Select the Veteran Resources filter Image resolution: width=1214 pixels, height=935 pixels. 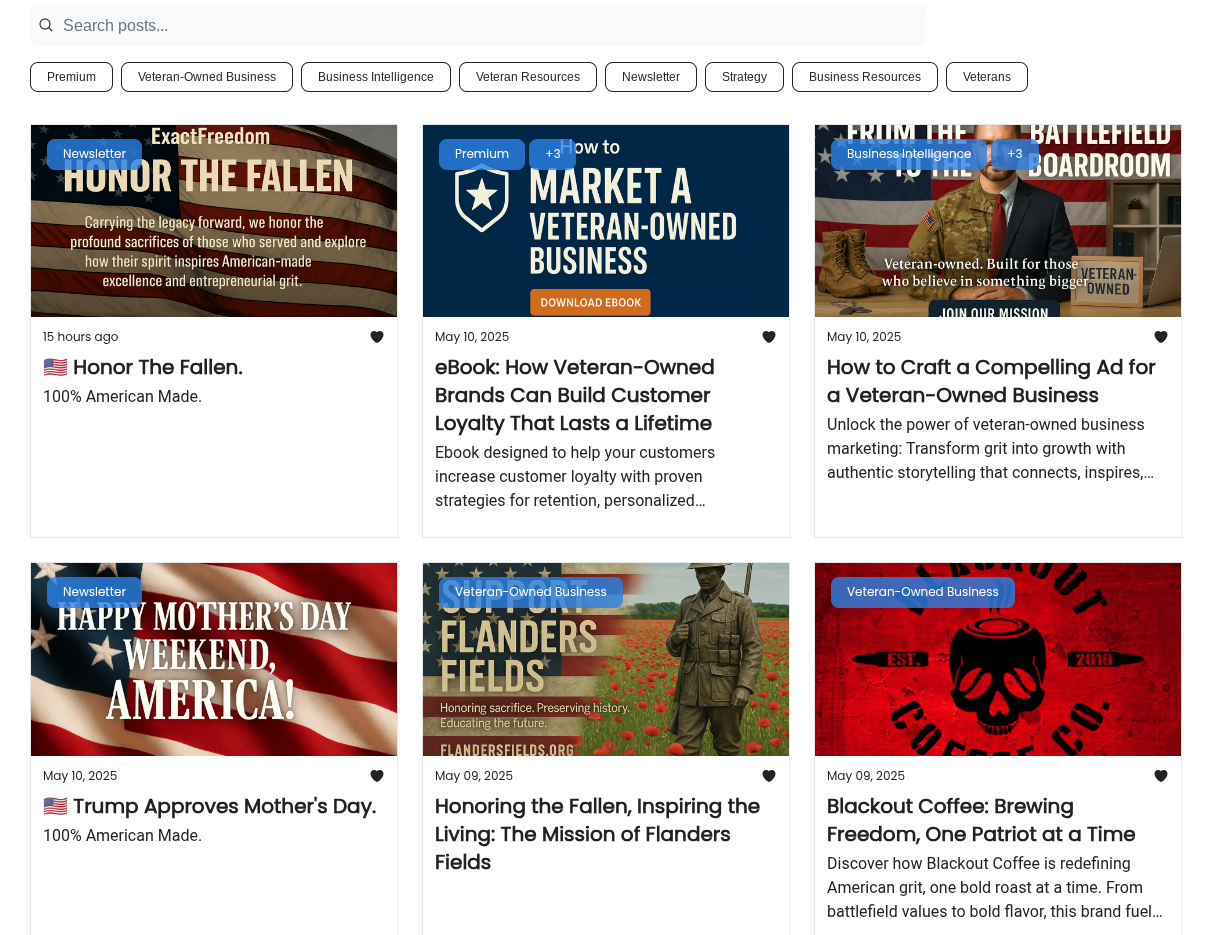pyautogui.click(x=528, y=77)
